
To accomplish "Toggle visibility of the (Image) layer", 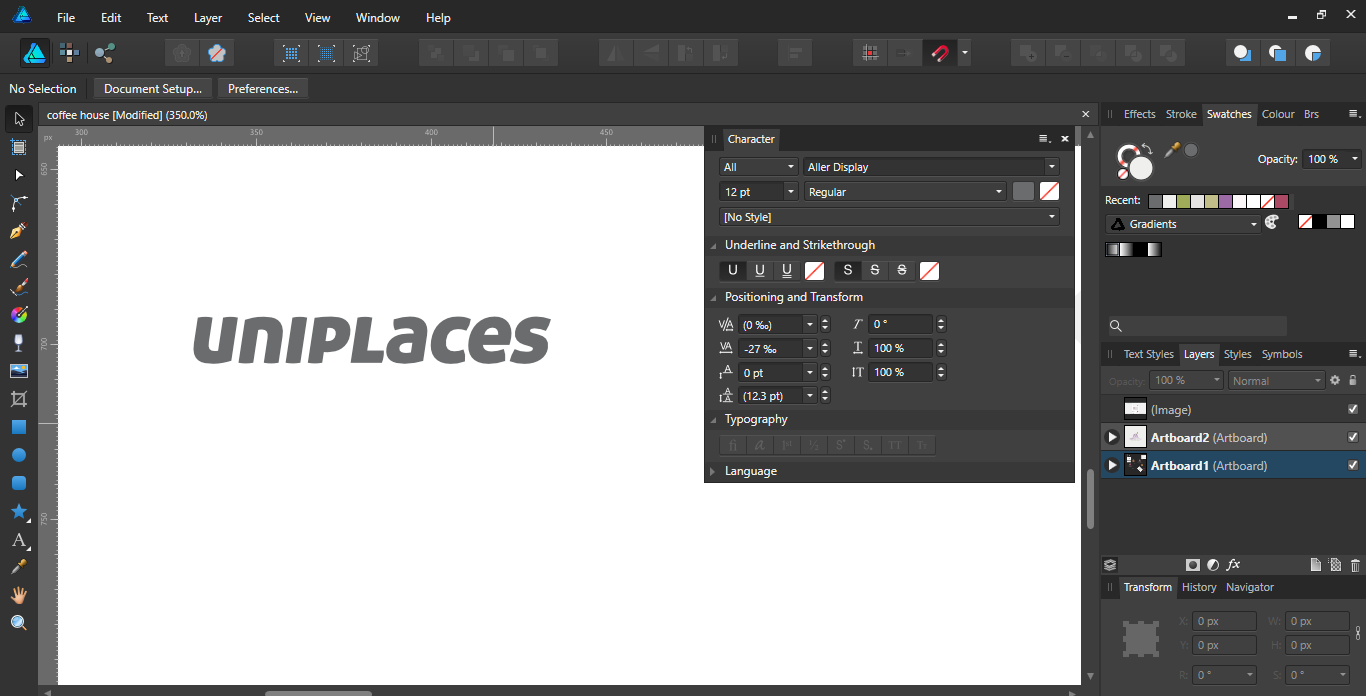I will (x=1353, y=409).
